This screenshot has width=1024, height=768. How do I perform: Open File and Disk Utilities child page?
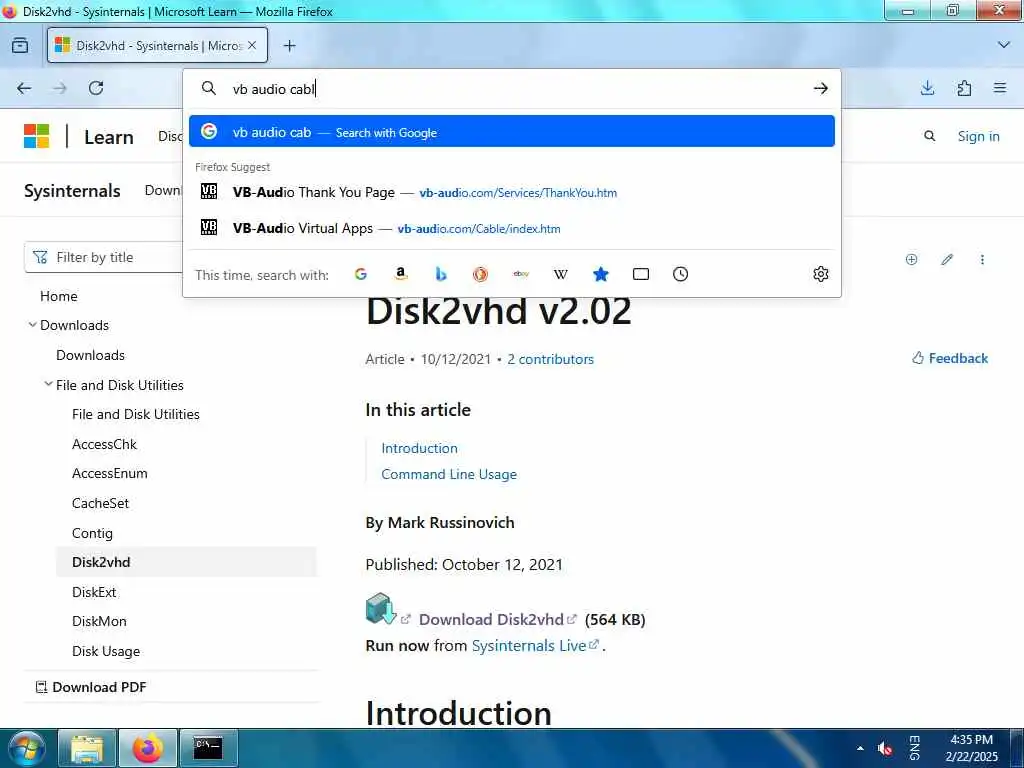(136, 414)
